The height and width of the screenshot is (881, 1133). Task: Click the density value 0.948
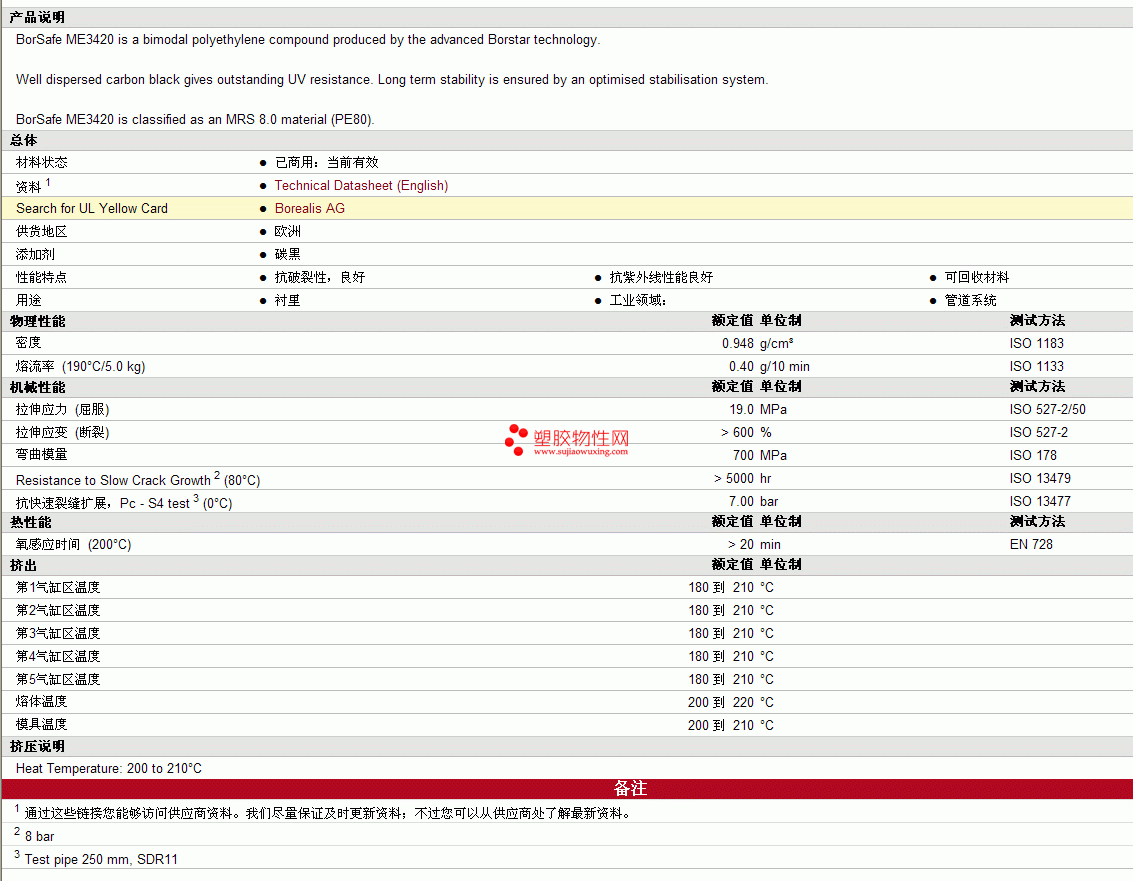(738, 343)
